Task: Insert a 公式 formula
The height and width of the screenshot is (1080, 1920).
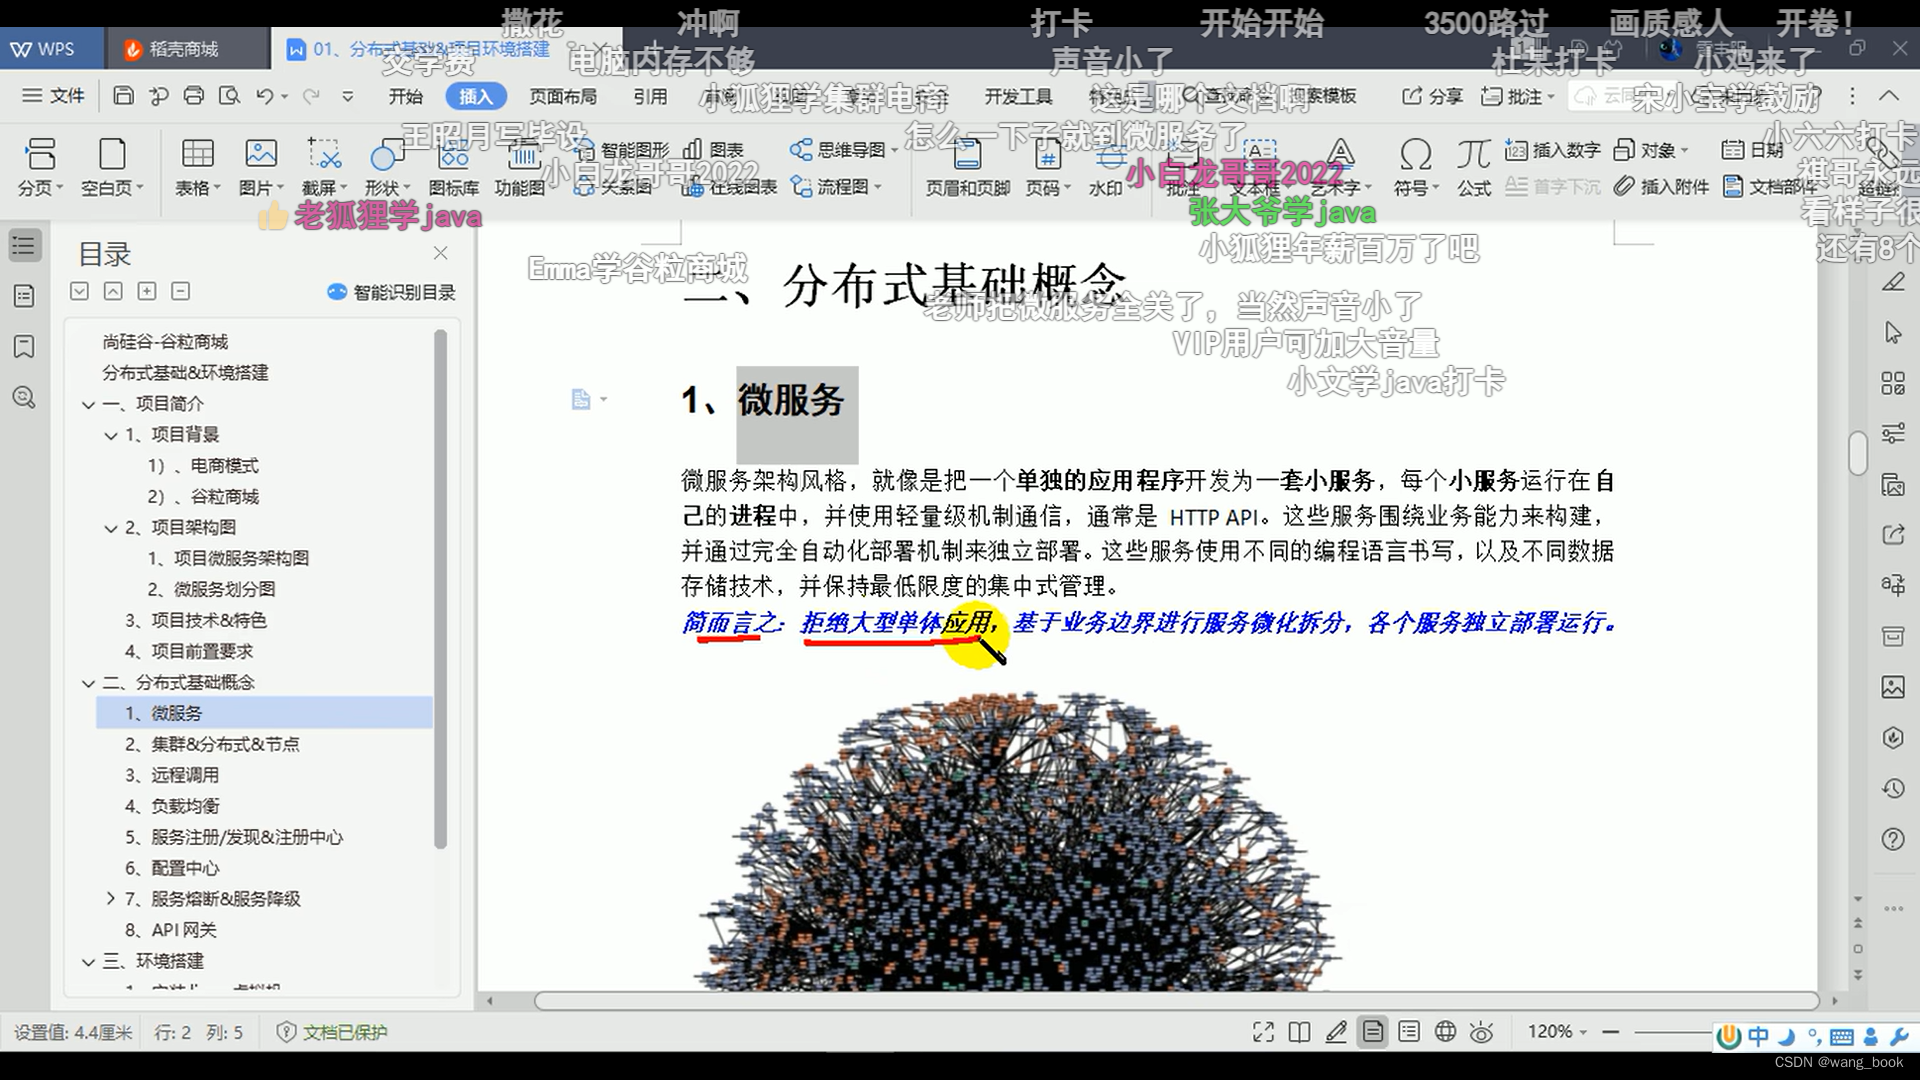Action: click(x=1472, y=166)
